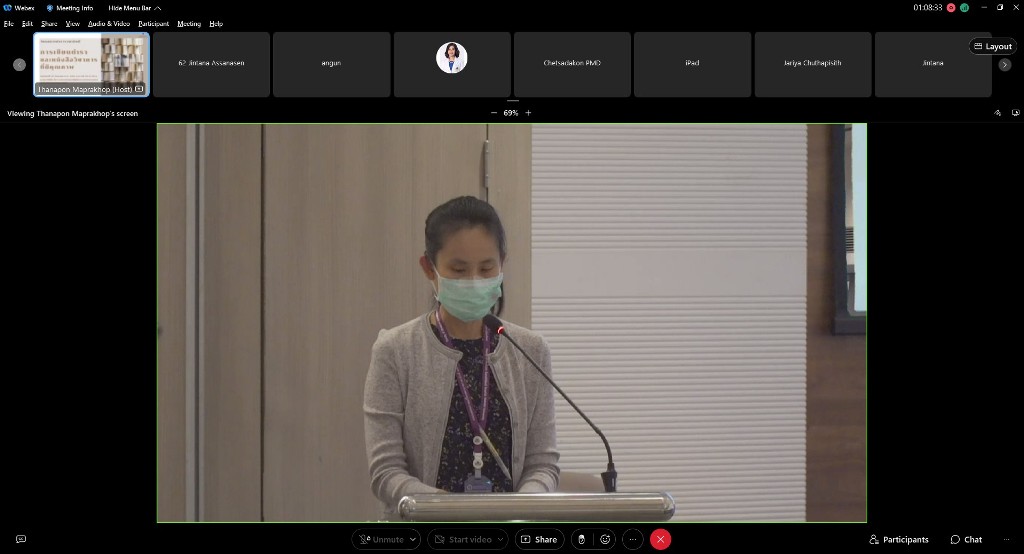1024x554 pixels.
Task: Expand video options arrow beside Start video
Action: click(501, 539)
